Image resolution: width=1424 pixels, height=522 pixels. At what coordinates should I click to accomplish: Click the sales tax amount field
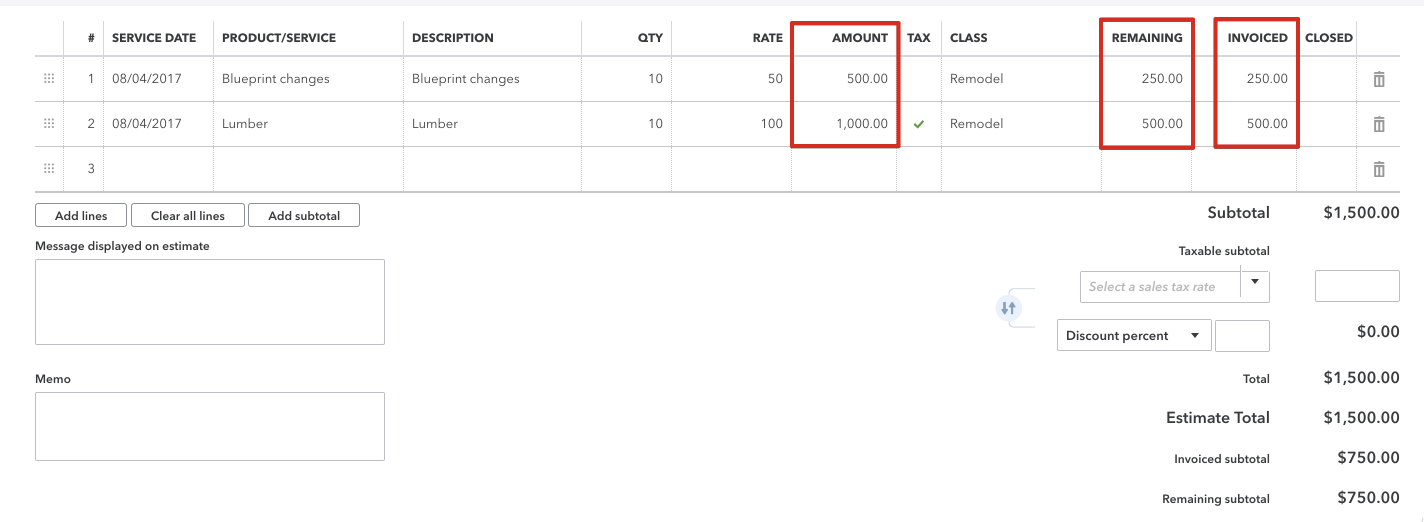1356,286
